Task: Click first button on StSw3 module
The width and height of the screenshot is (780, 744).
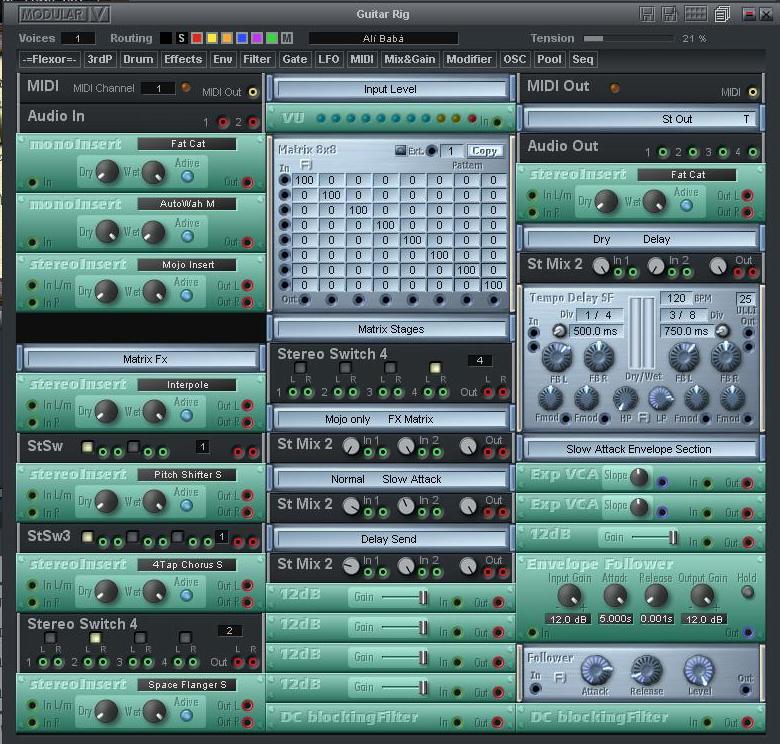Action: coord(88,537)
